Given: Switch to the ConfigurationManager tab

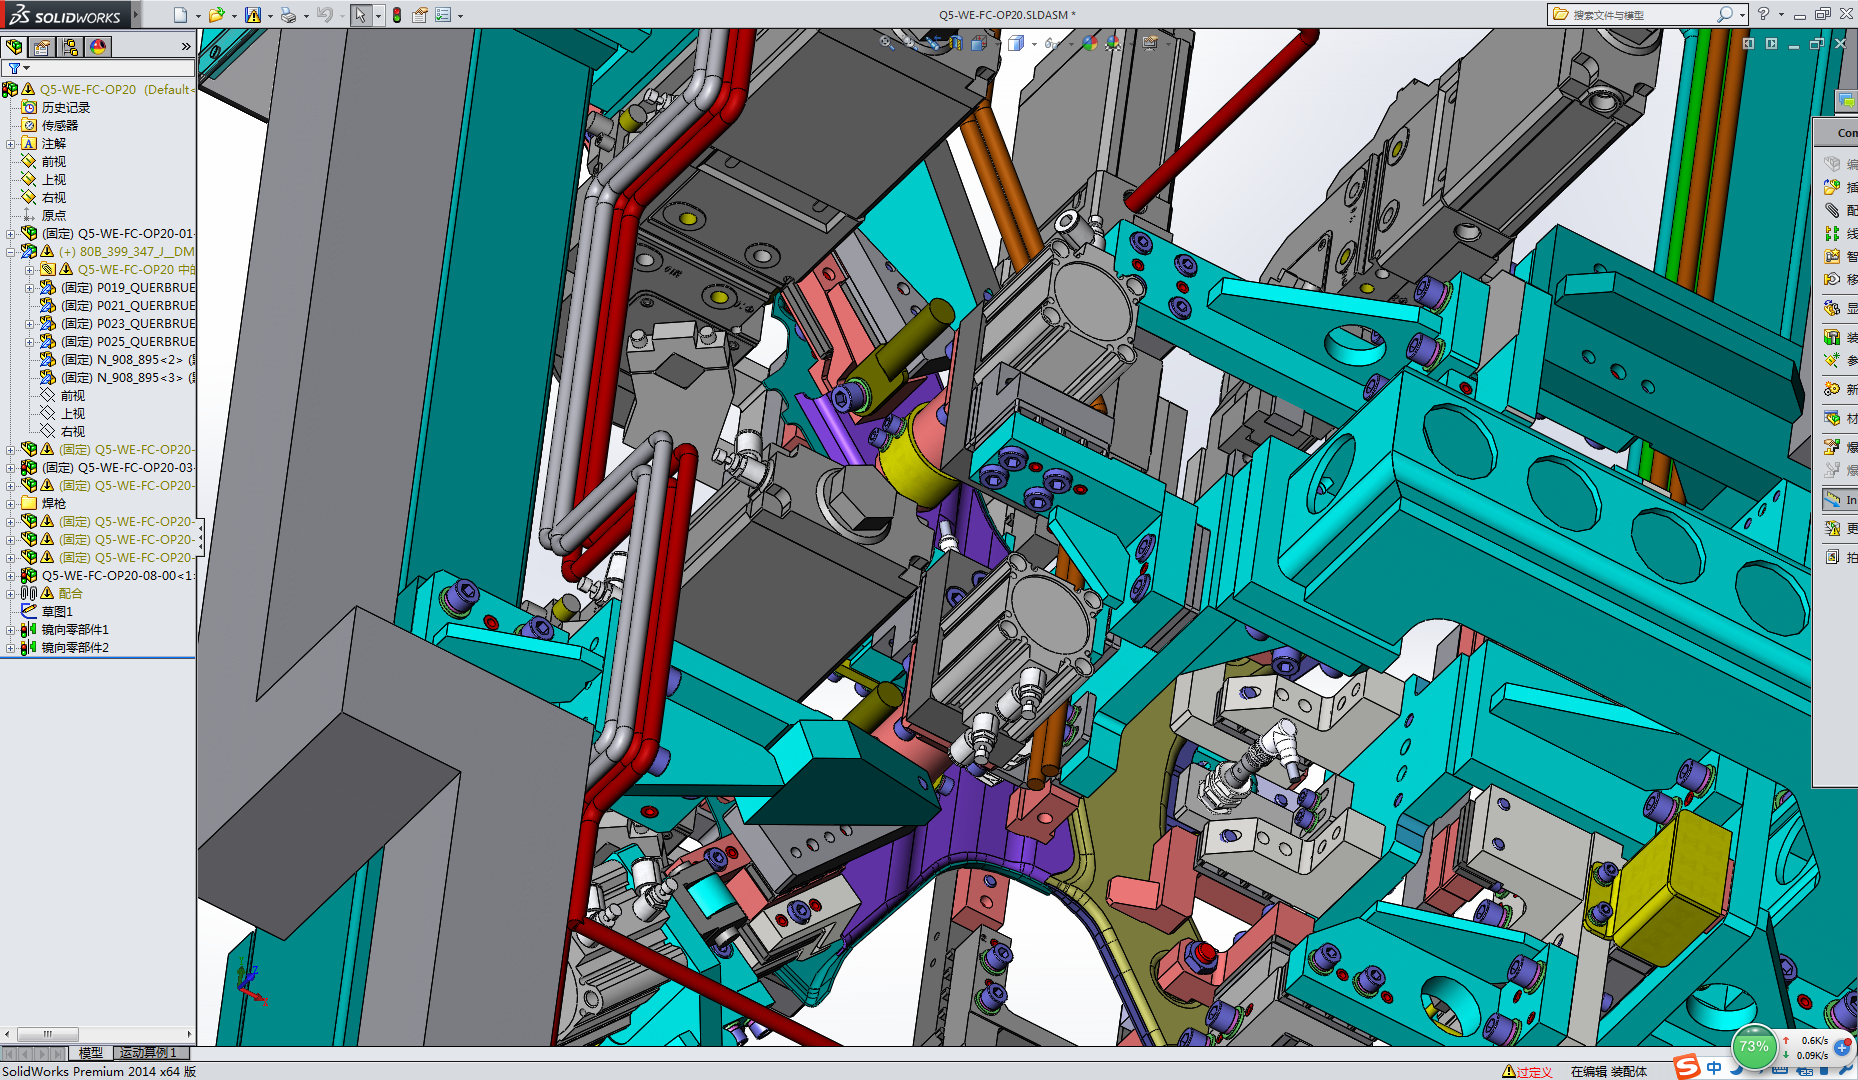Looking at the screenshot, I should tap(70, 47).
